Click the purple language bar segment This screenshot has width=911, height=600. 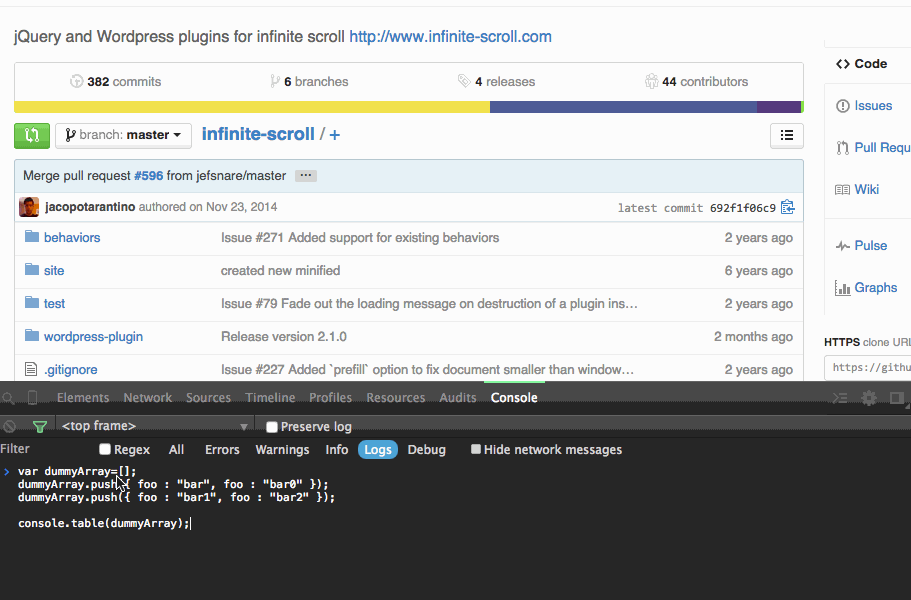click(779, 107)
